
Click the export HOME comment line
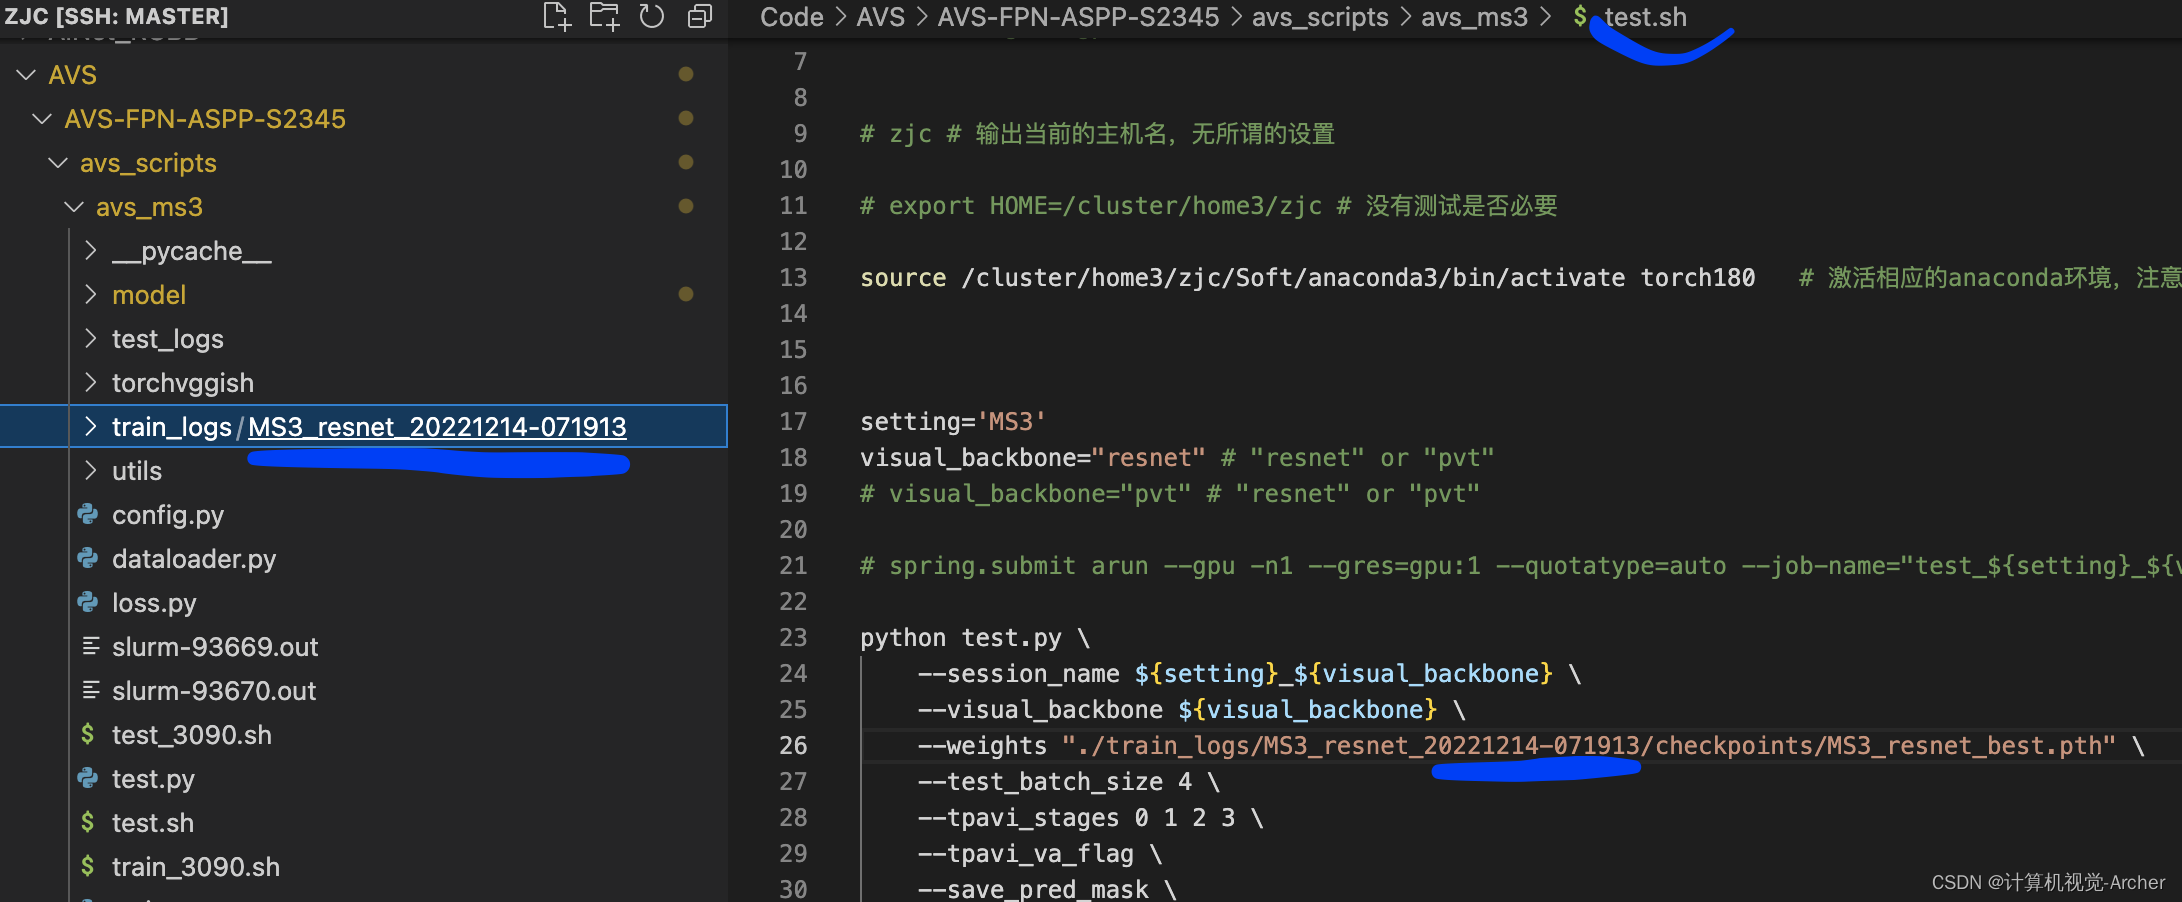(x=1209, y=205)
